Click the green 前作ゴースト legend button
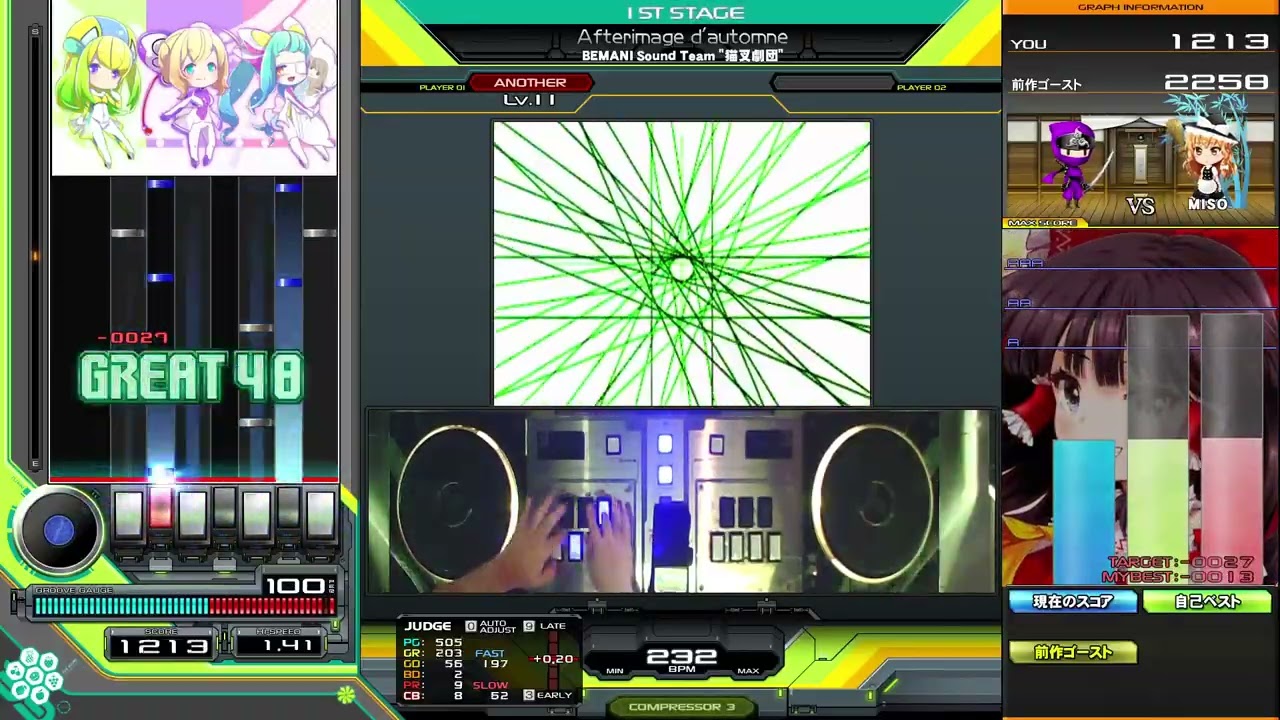 pos(1073,652)
